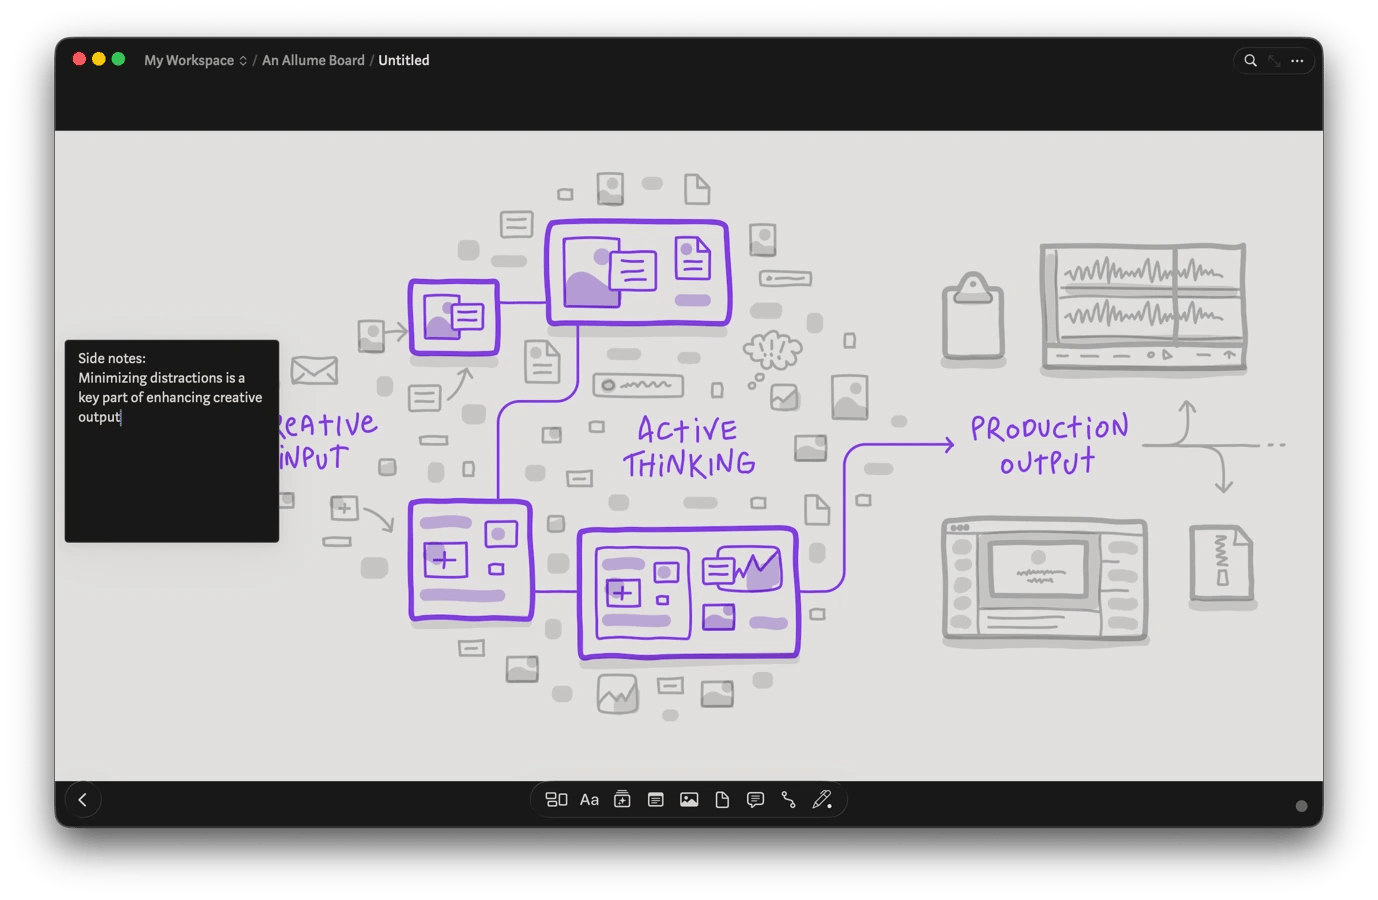Open An Allume Board breadcrumb
This screenshot has width=1378, height=900.
(313, 60)
